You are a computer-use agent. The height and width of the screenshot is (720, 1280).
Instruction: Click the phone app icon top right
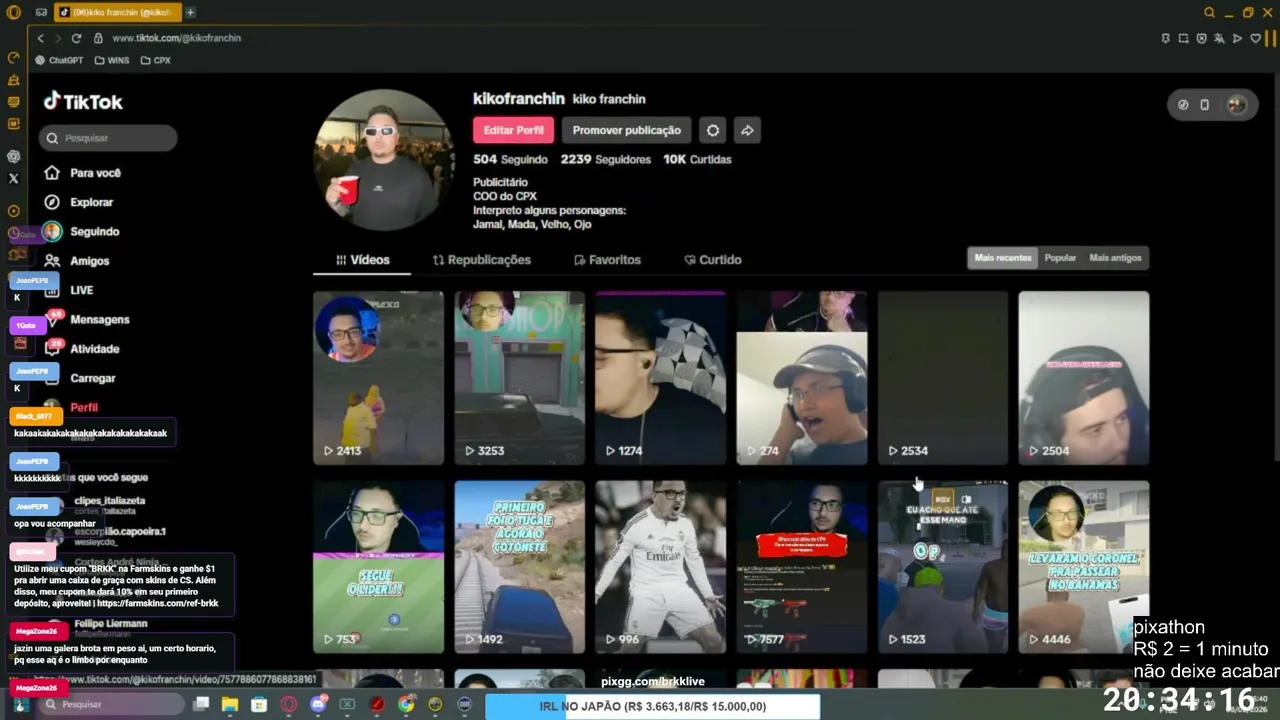[1205, 105]
